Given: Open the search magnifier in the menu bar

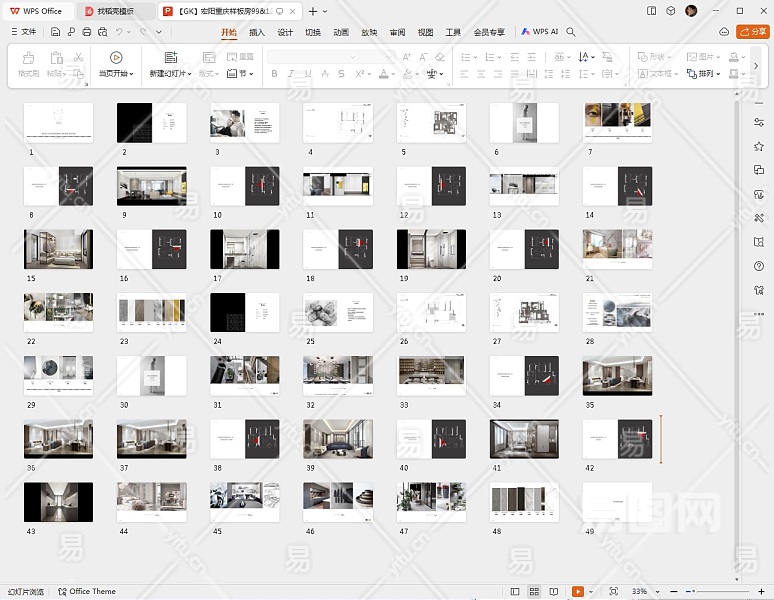Looking at the screenshot, I should point(571,32).
